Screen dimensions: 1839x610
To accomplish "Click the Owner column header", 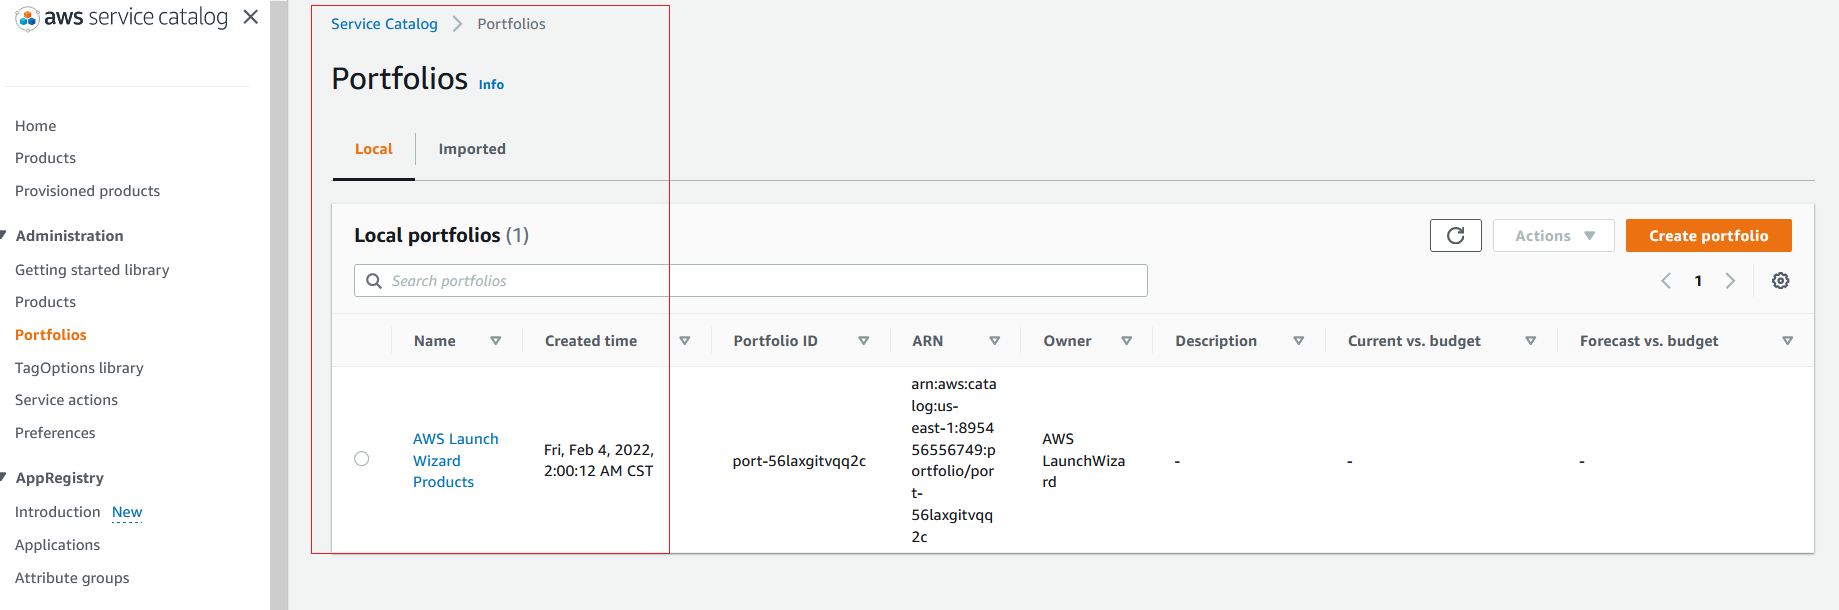I will [x=1067, y=341].
